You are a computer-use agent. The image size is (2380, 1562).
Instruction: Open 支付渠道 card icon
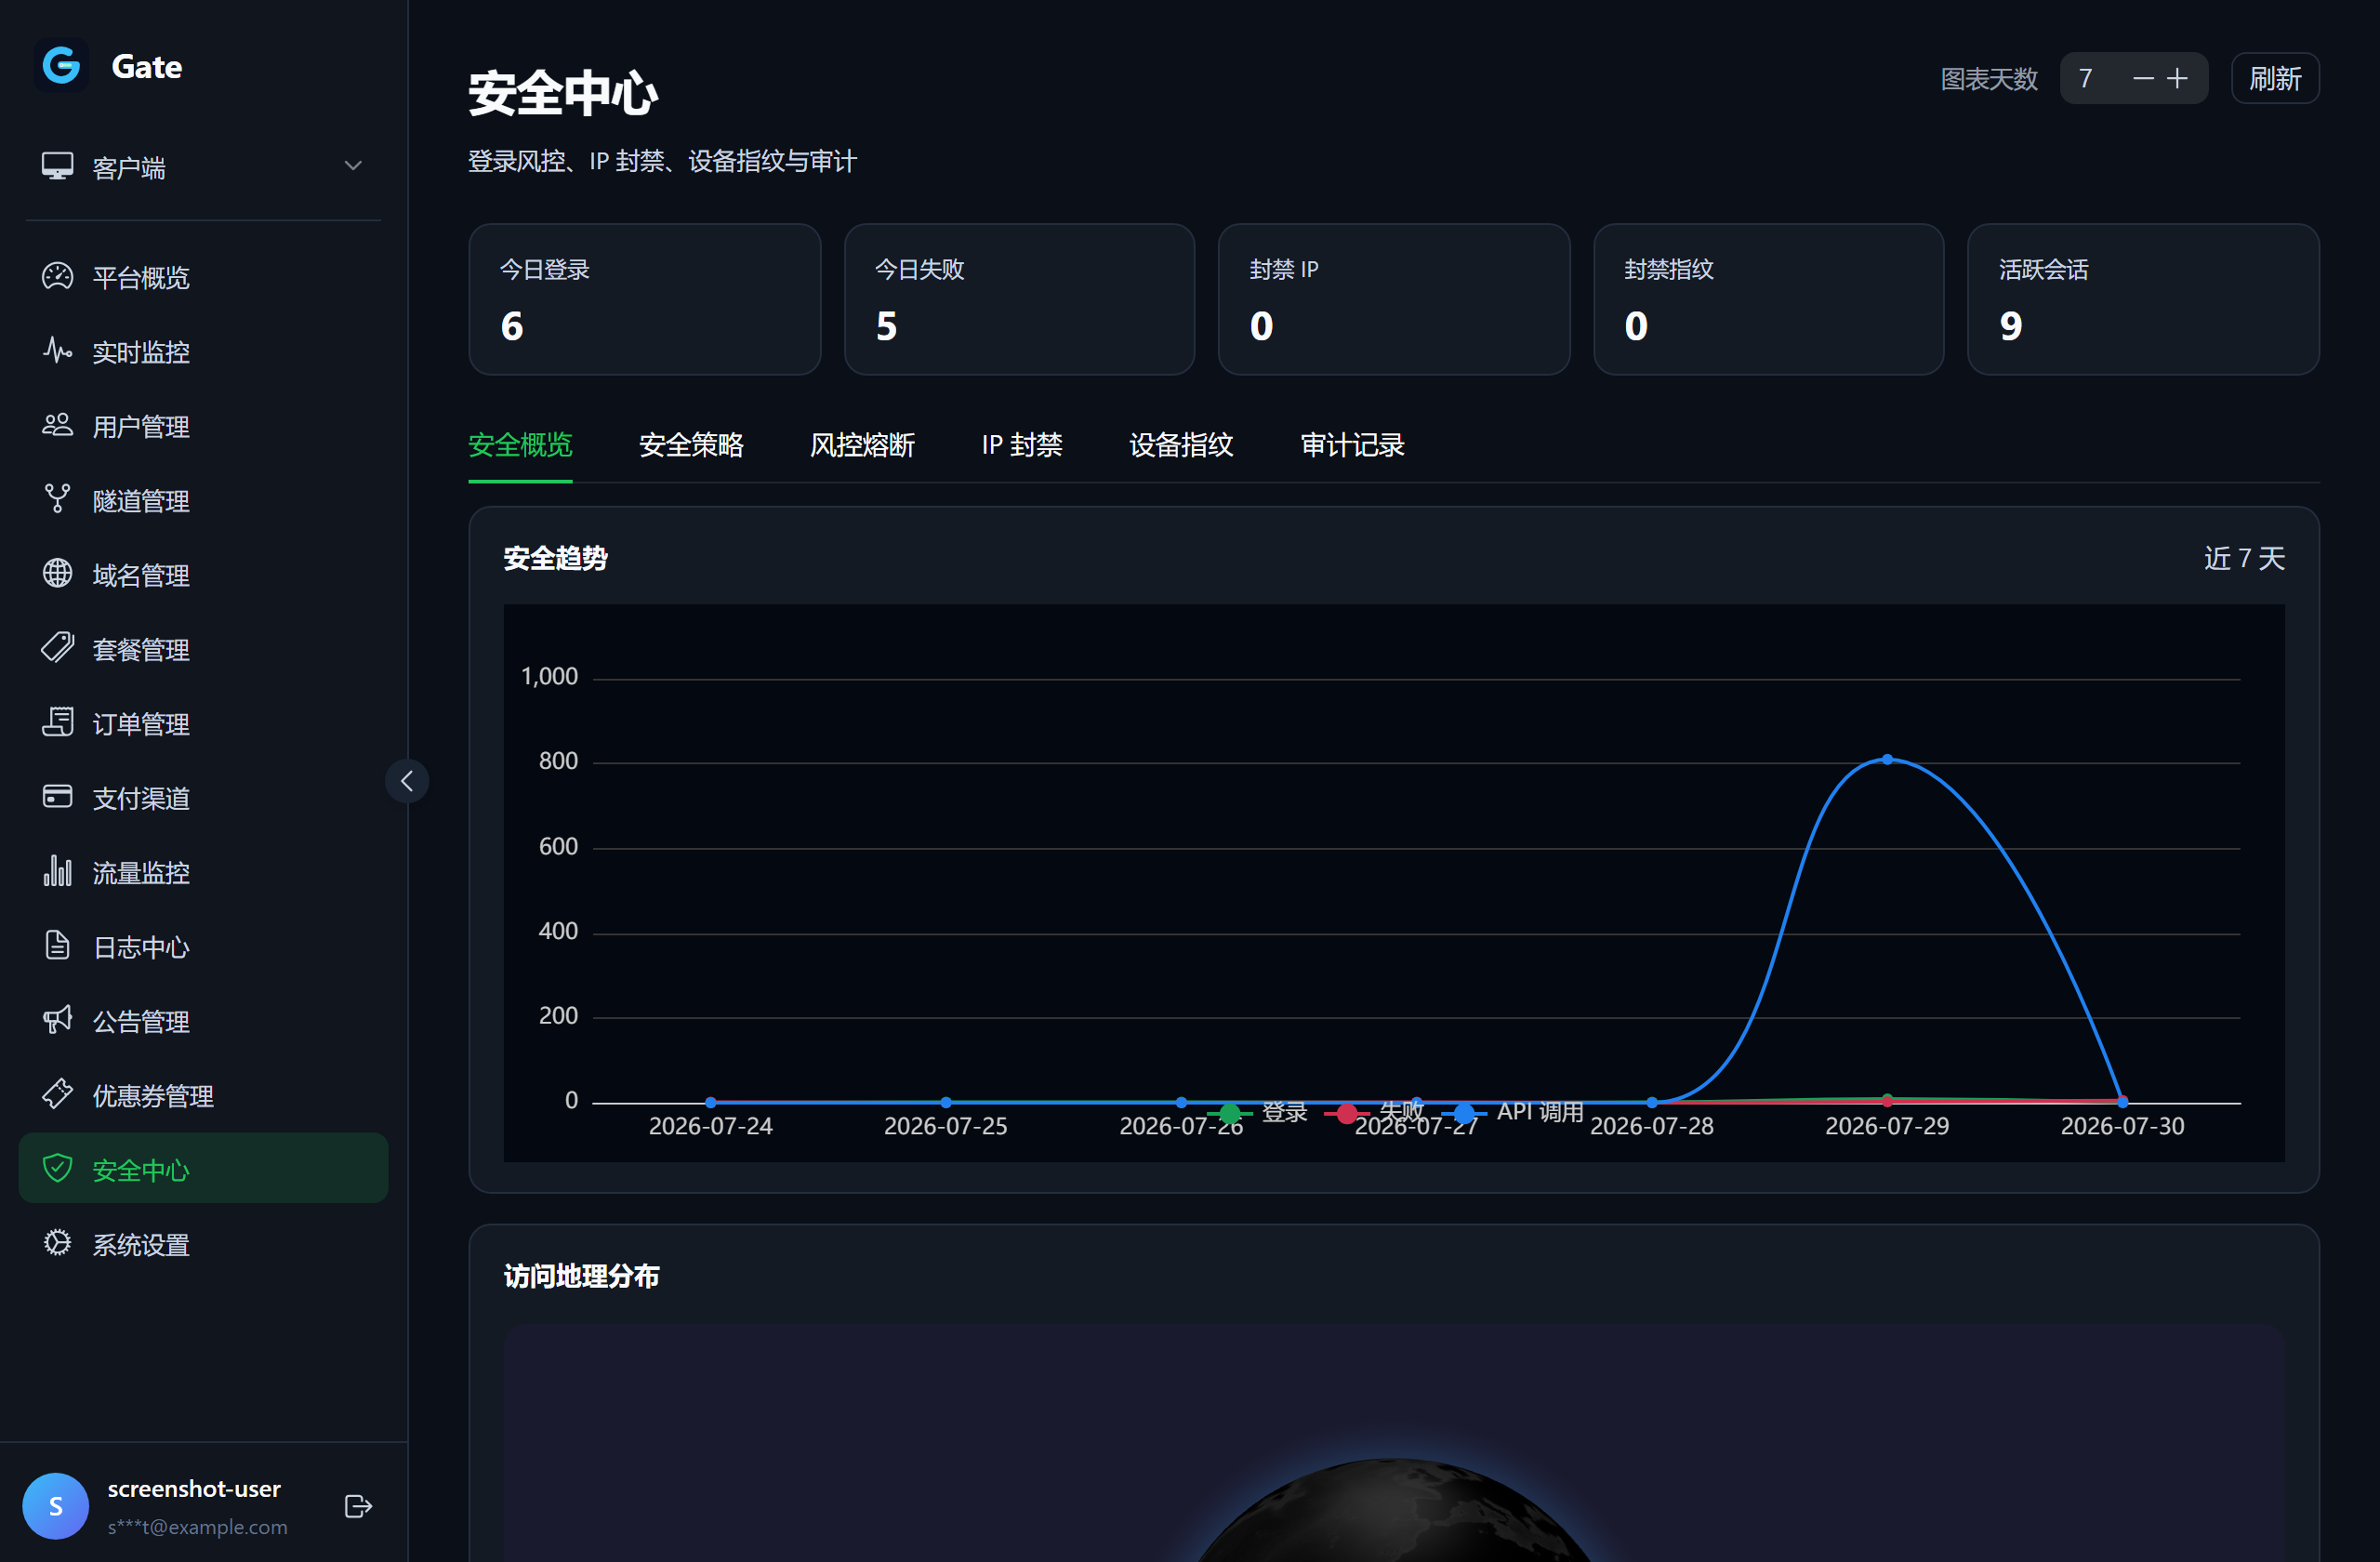click(57, 797)
